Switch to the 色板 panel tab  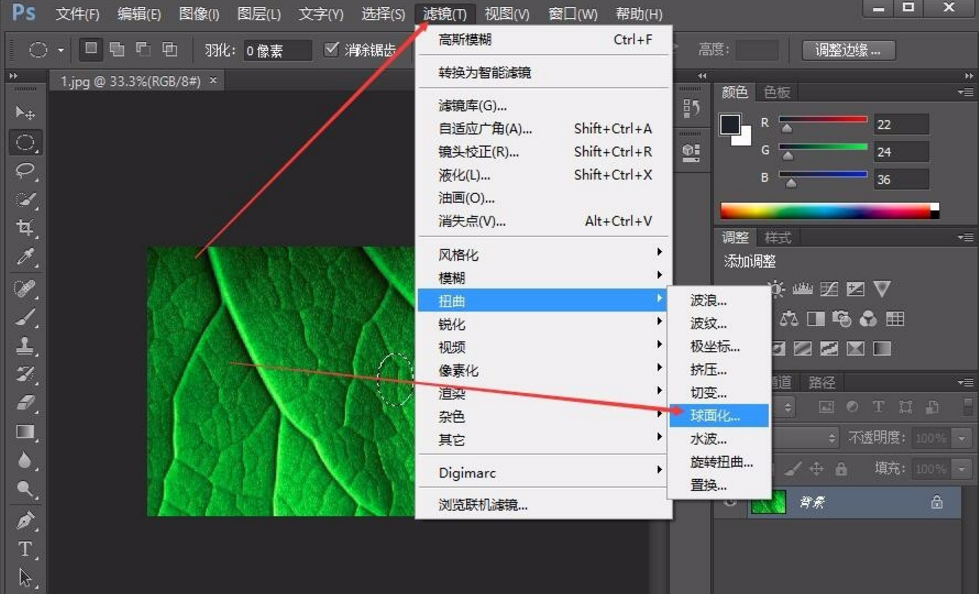click(778, 92)
